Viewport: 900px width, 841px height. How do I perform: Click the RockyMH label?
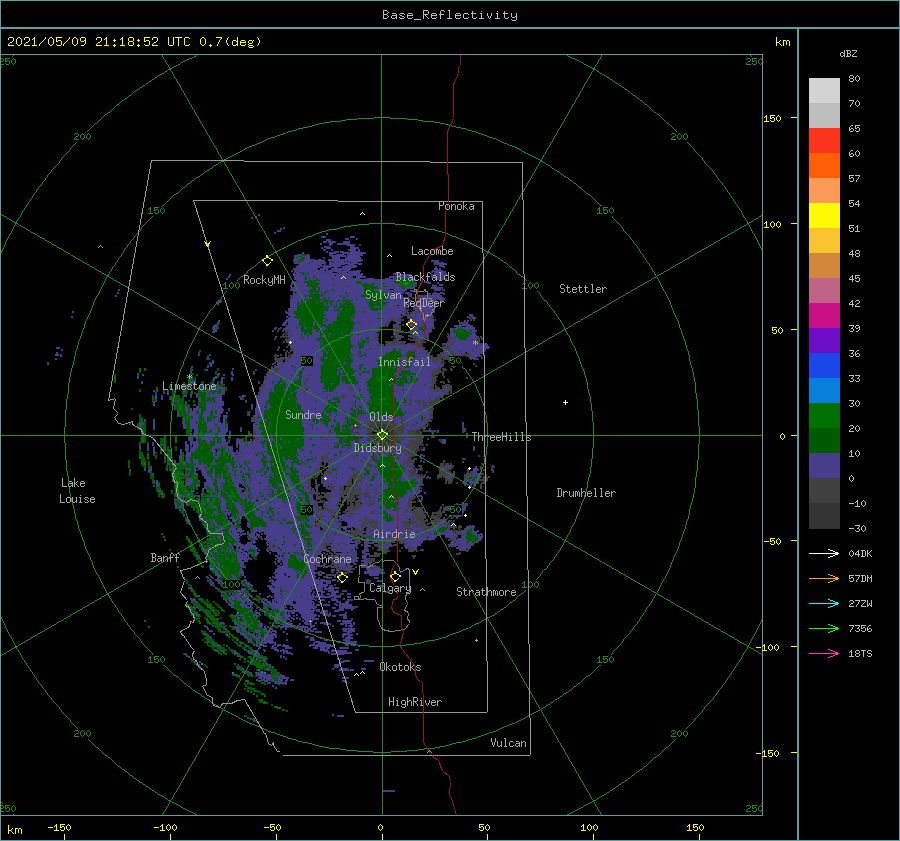pyautogui.click(x=264, y=280)
